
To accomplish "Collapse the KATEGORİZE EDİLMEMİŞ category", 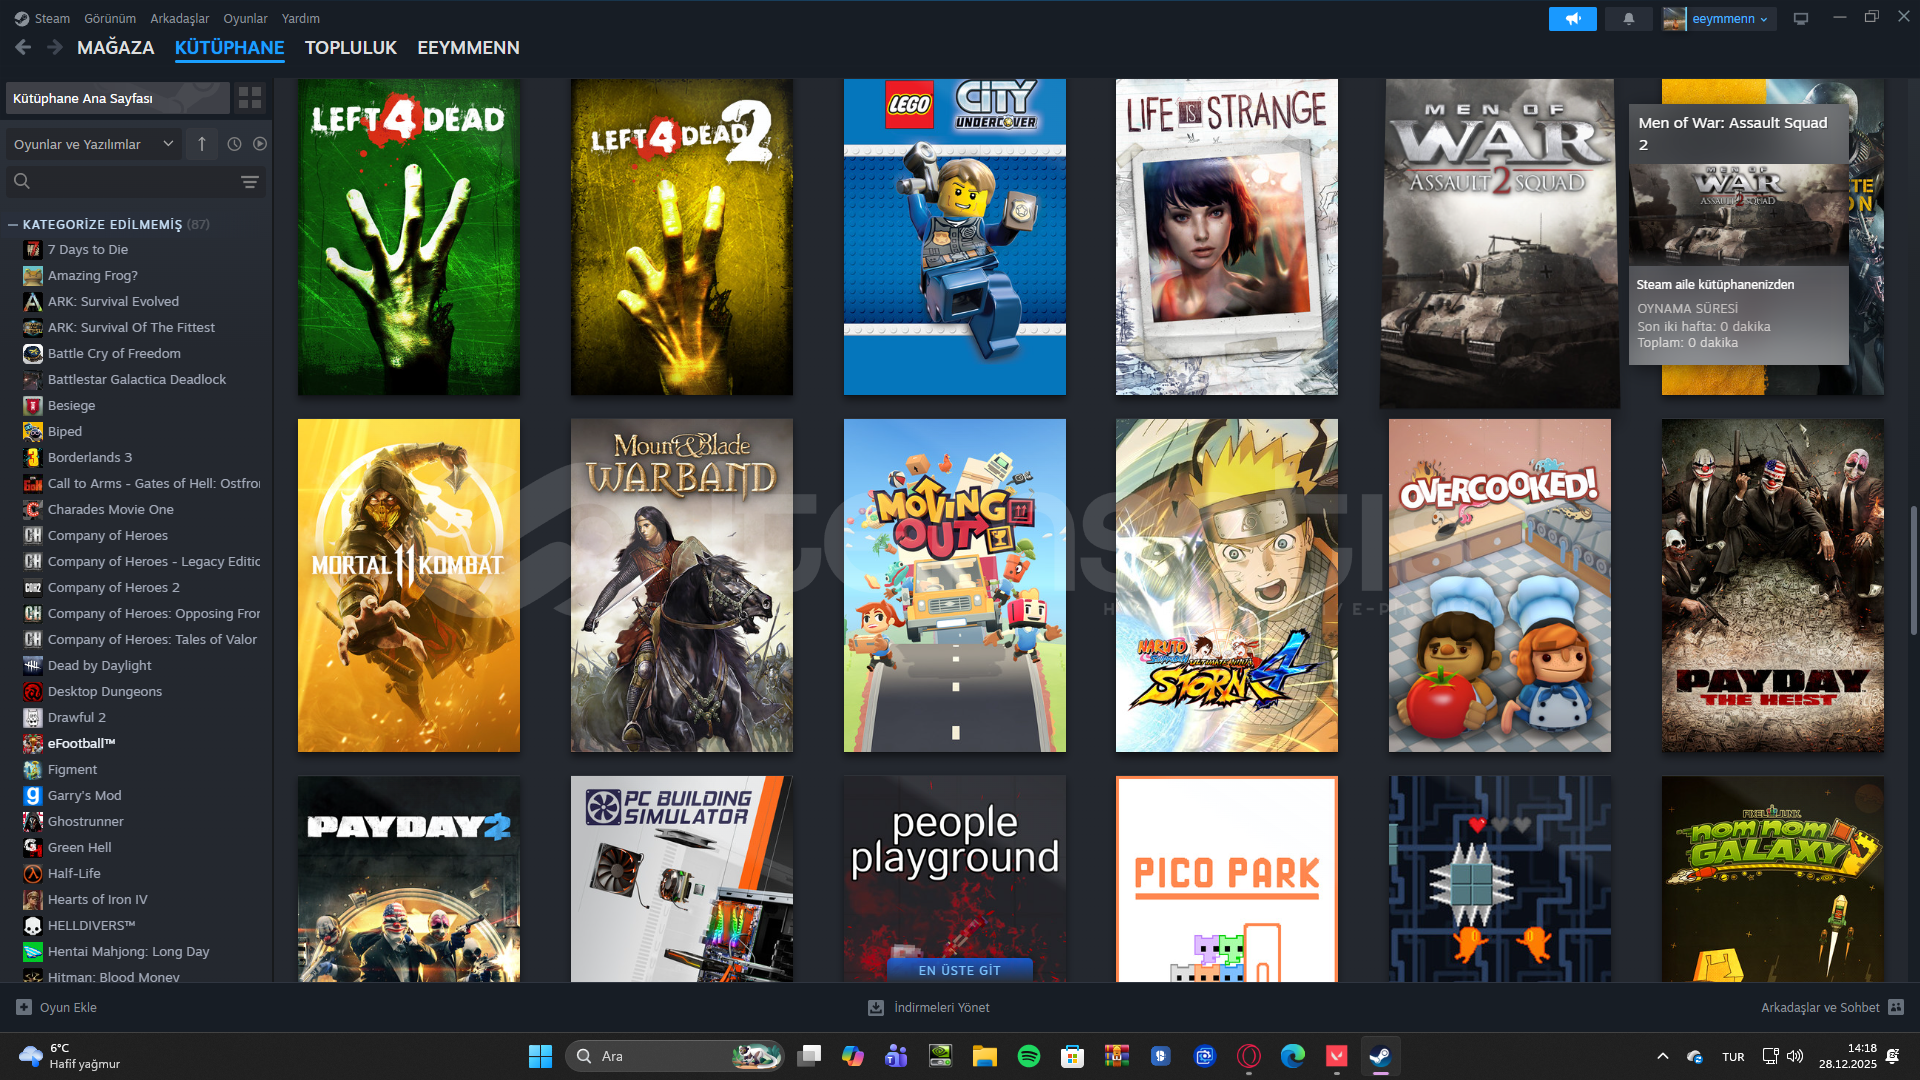I will coord(13,225).
